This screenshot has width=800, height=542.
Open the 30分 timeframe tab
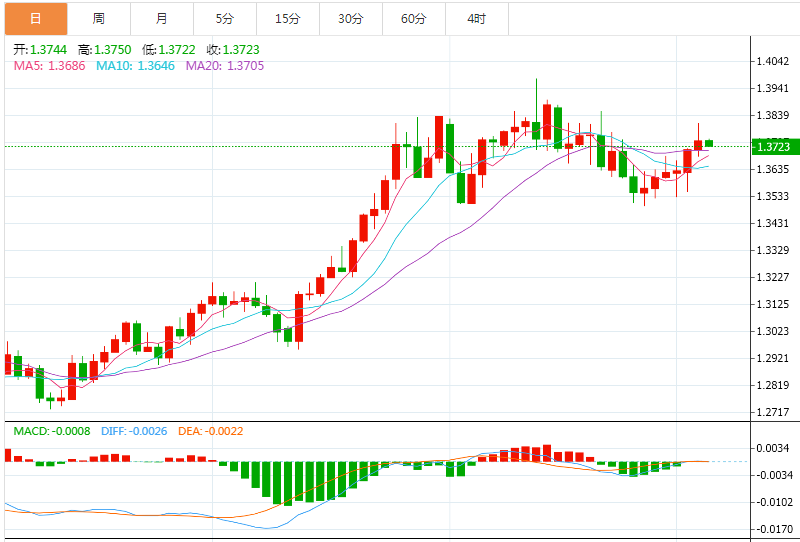pyautogui.click(x=351, y=19)
